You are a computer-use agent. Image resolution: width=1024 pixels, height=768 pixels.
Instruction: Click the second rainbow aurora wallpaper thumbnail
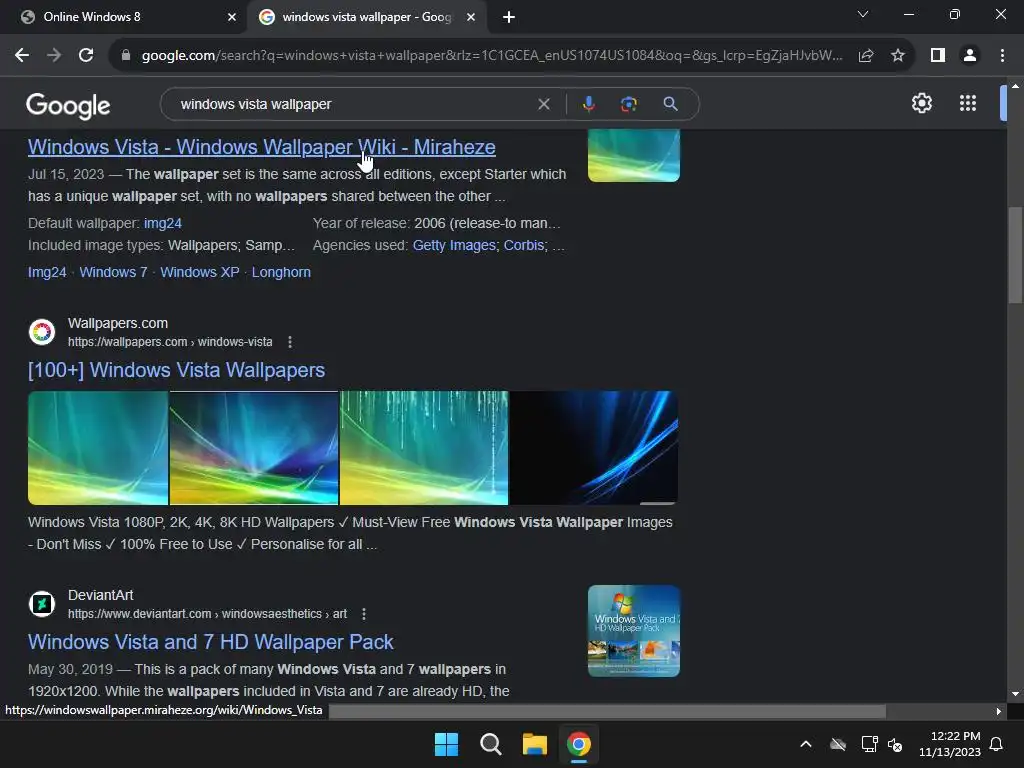[x=254, y=448]
